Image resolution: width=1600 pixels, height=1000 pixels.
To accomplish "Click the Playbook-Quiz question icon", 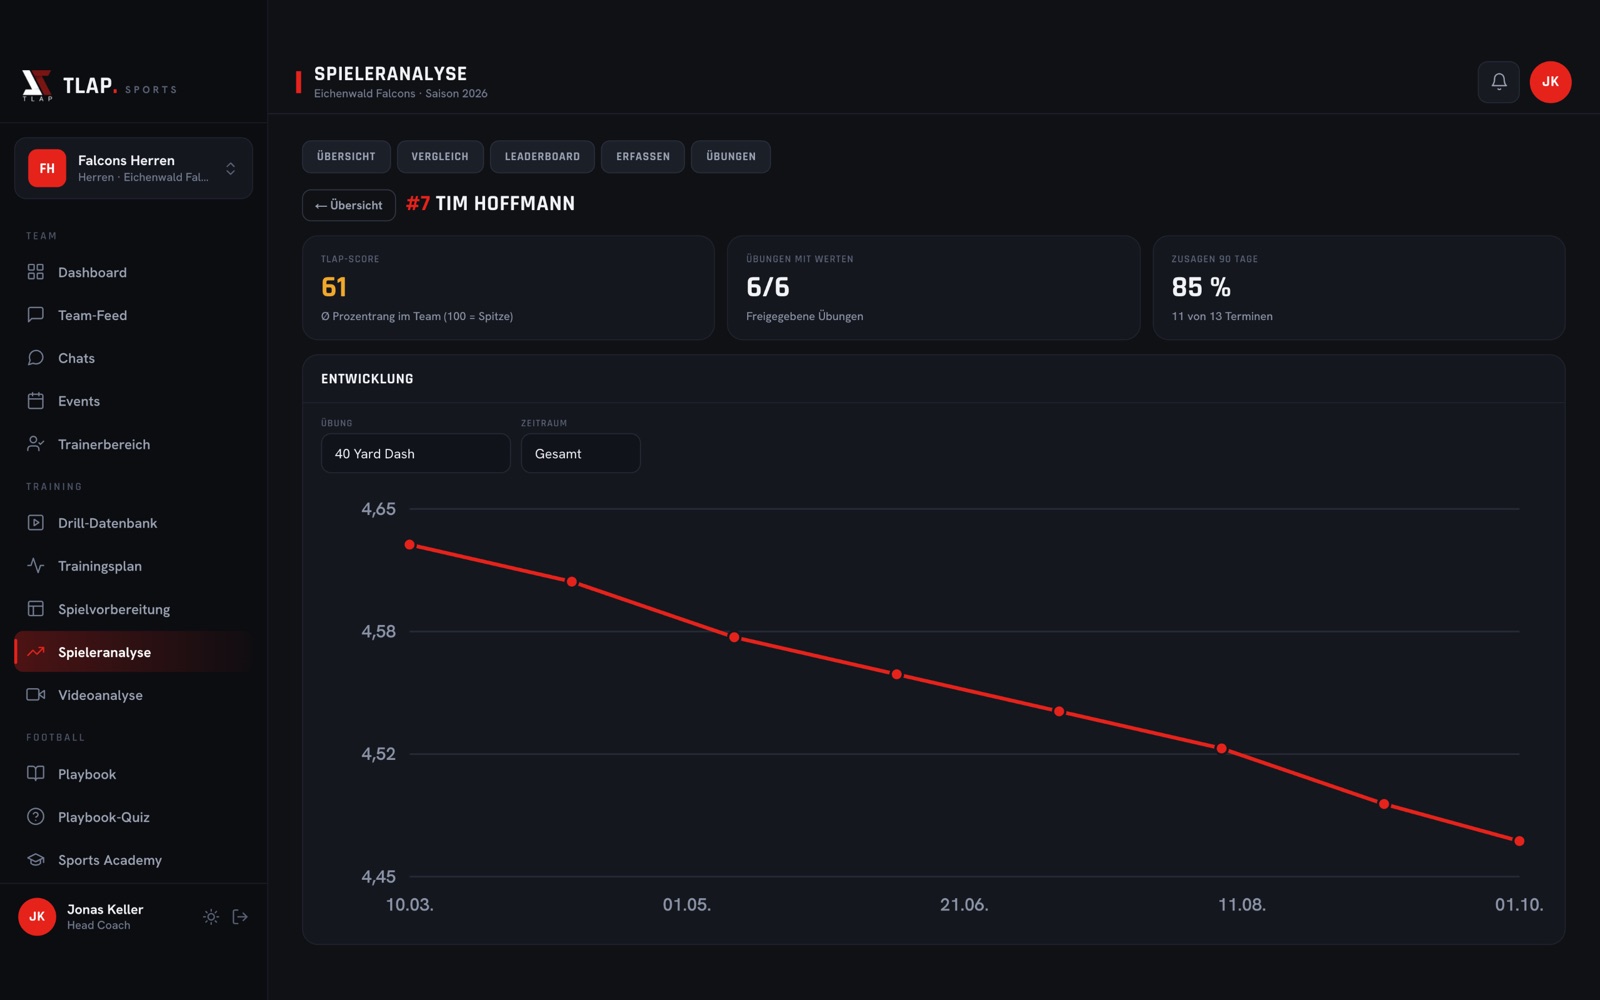I will (36, 817).
